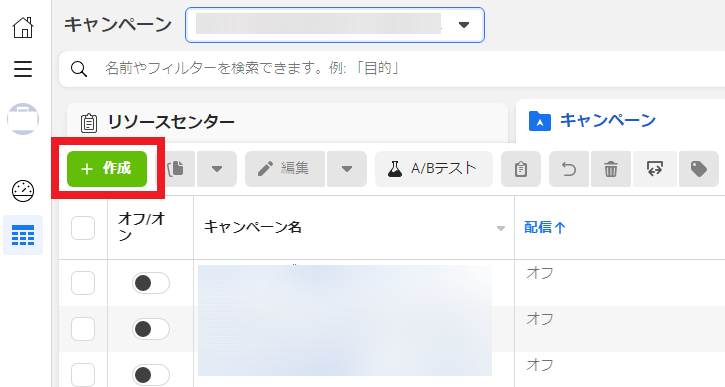Focus the name and filter search field
Image resolution: width=725 pixels, height=387 pixels.
pyautogui.click(x=392, y=69)
